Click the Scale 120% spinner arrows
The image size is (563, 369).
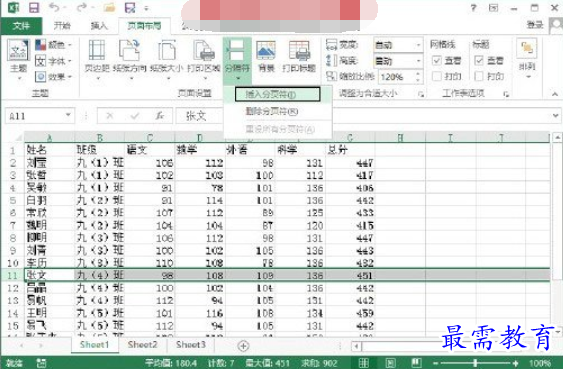click(418, 76)
